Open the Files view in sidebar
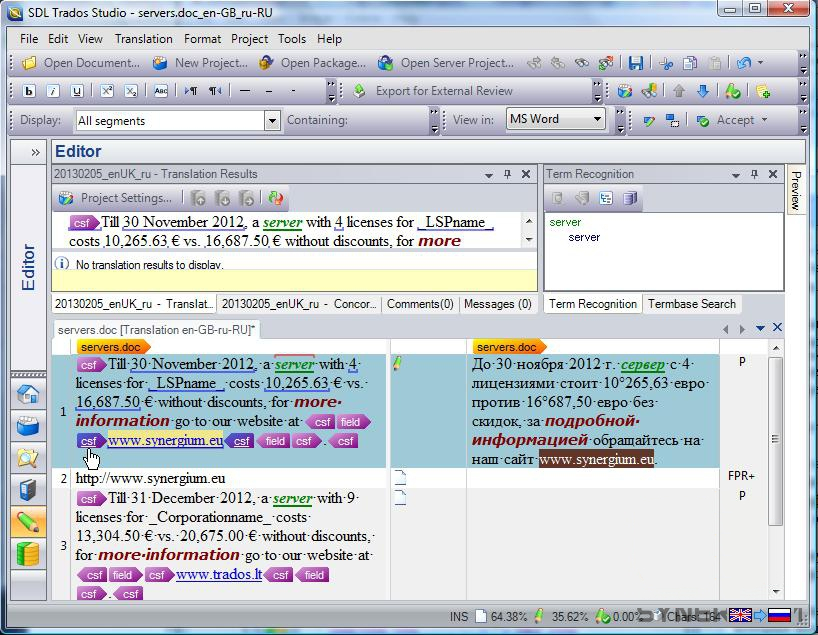The image size is (818, 635). pyautogui.click(x=28, y=458)
